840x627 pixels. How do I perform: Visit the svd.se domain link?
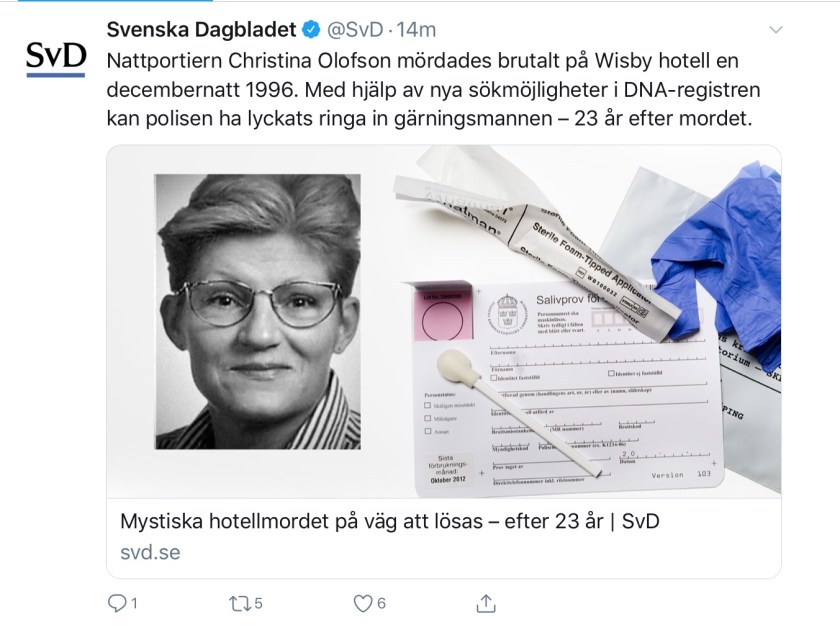click(x=150, y=552)
